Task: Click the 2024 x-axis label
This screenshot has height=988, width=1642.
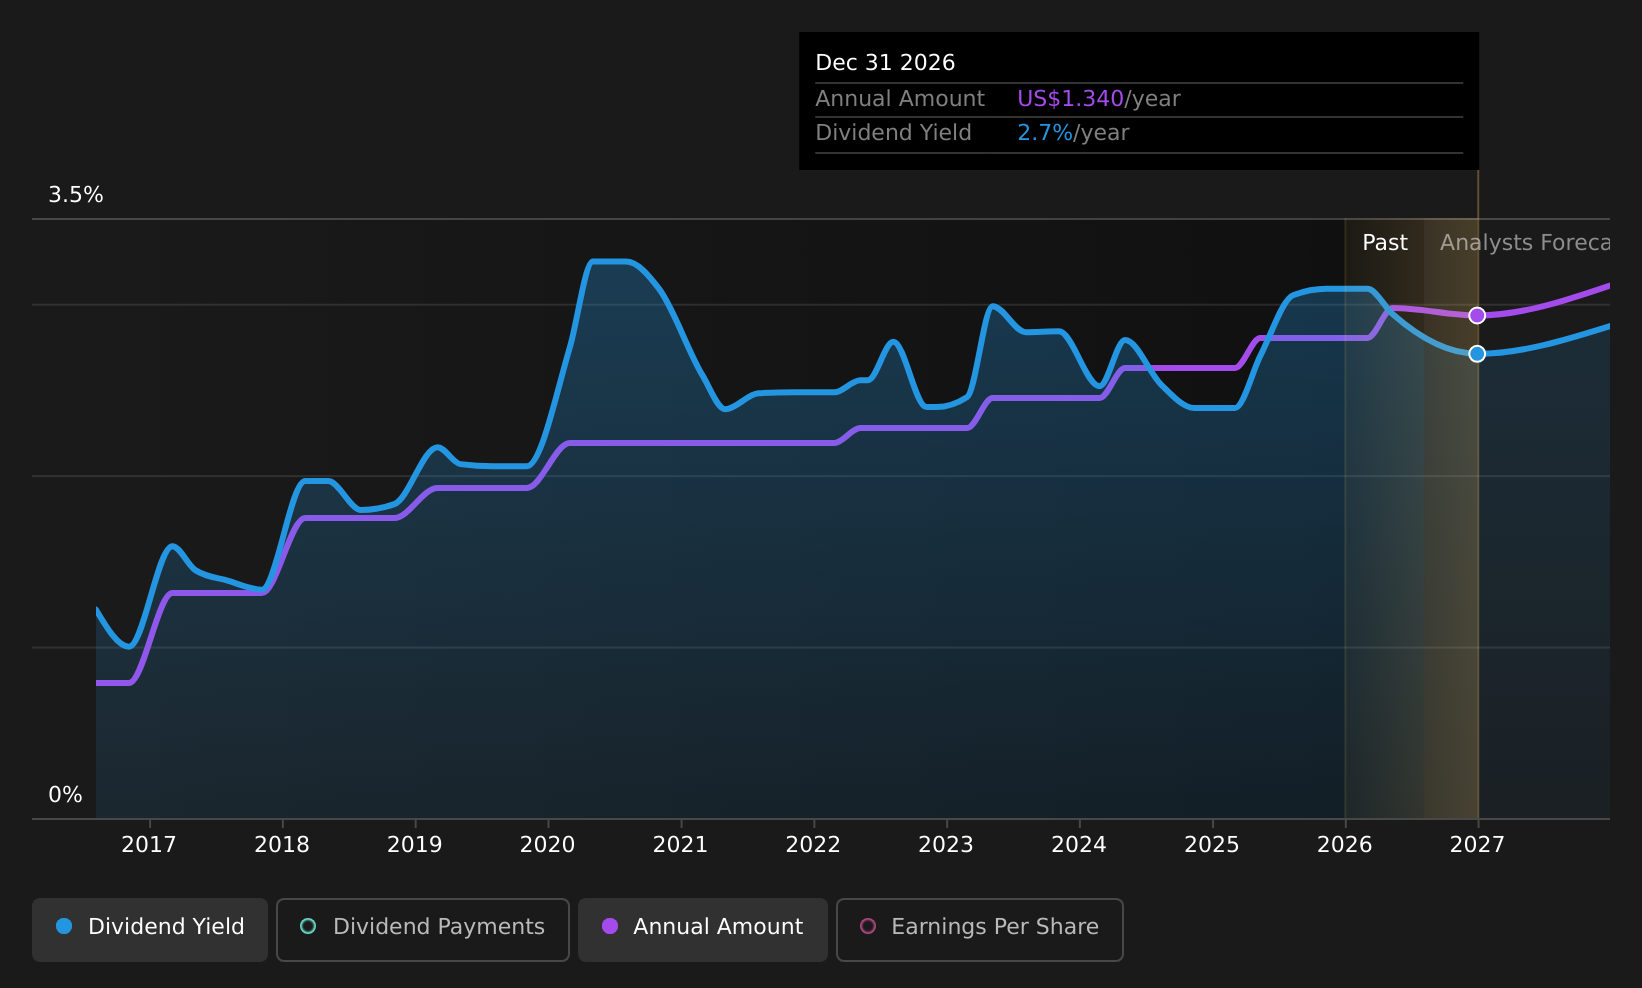Action: [1079, 845]
